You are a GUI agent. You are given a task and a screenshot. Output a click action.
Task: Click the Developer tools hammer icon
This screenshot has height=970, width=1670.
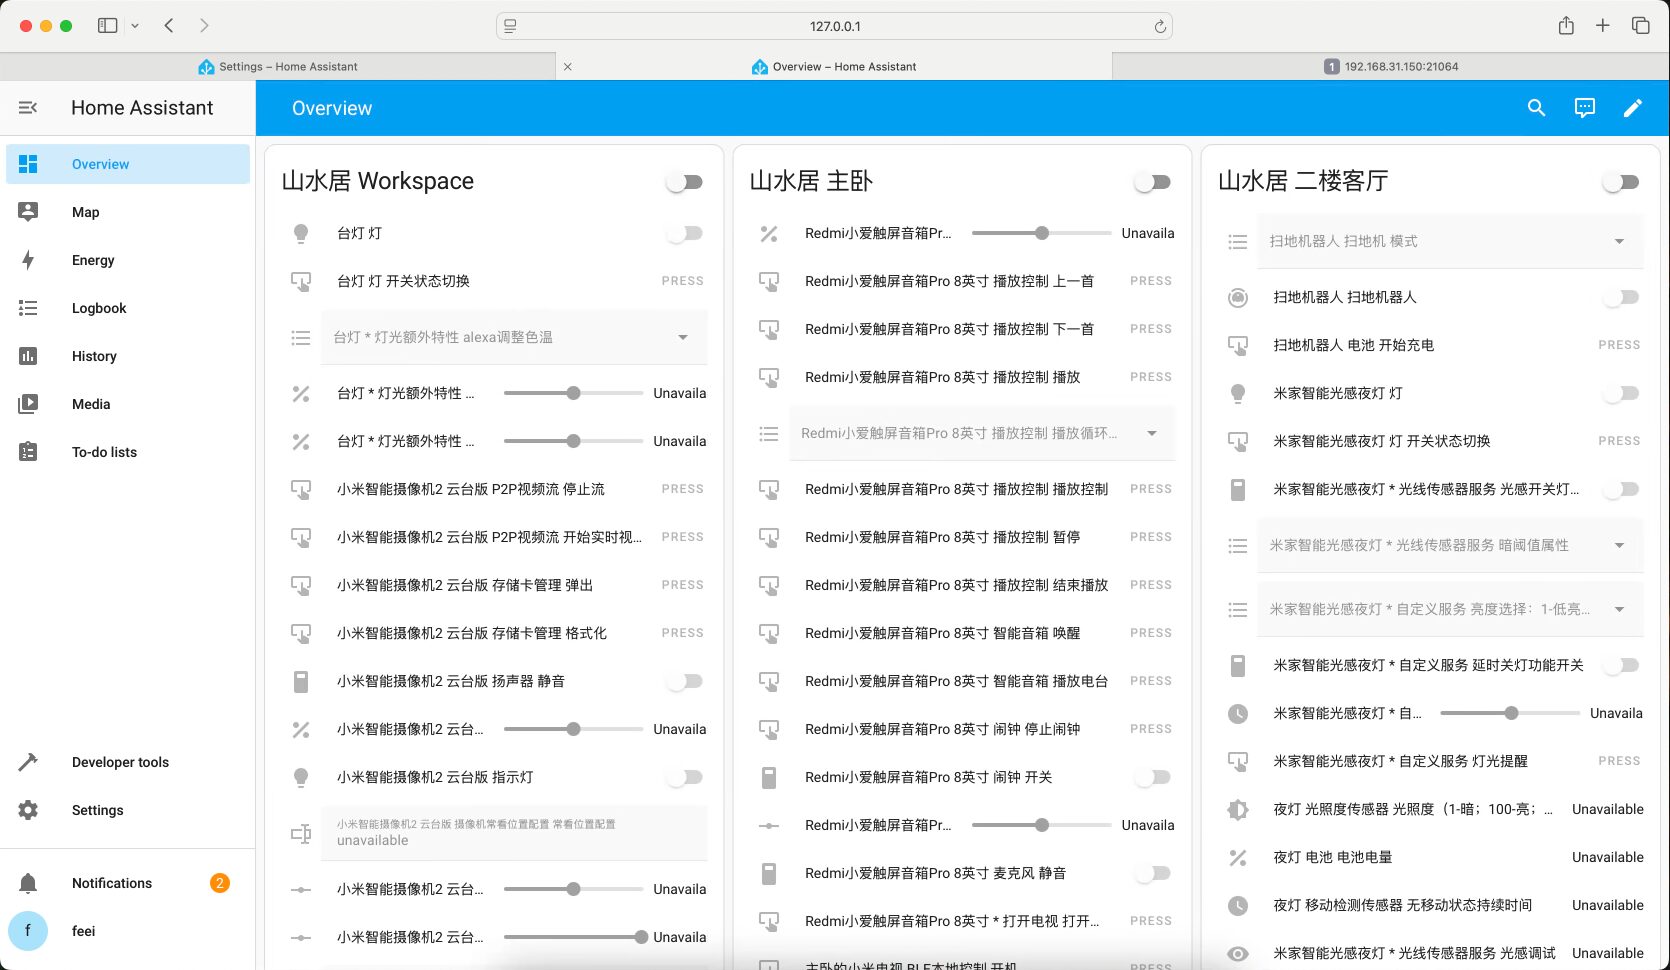28,762
